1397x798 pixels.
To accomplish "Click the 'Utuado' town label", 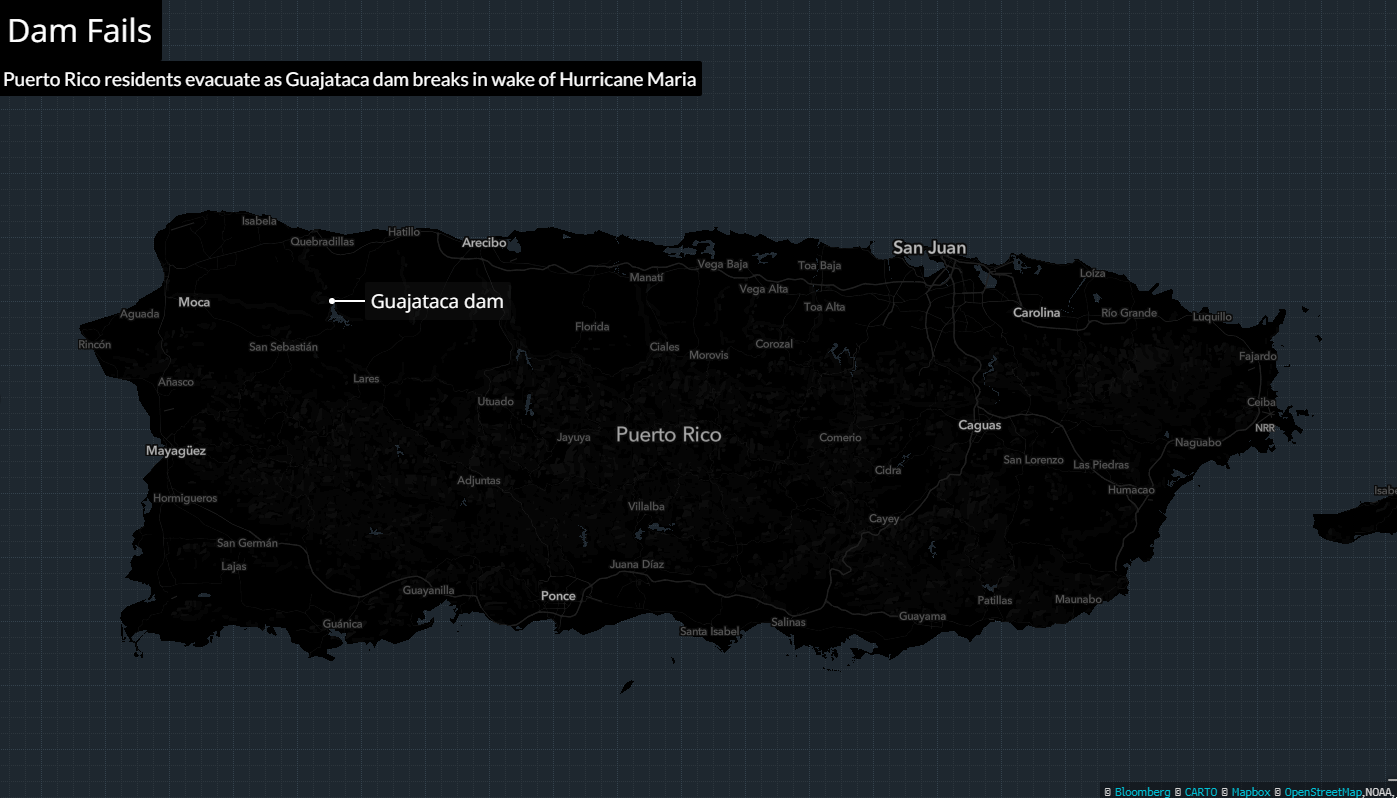I will click(x=495, y=401).
